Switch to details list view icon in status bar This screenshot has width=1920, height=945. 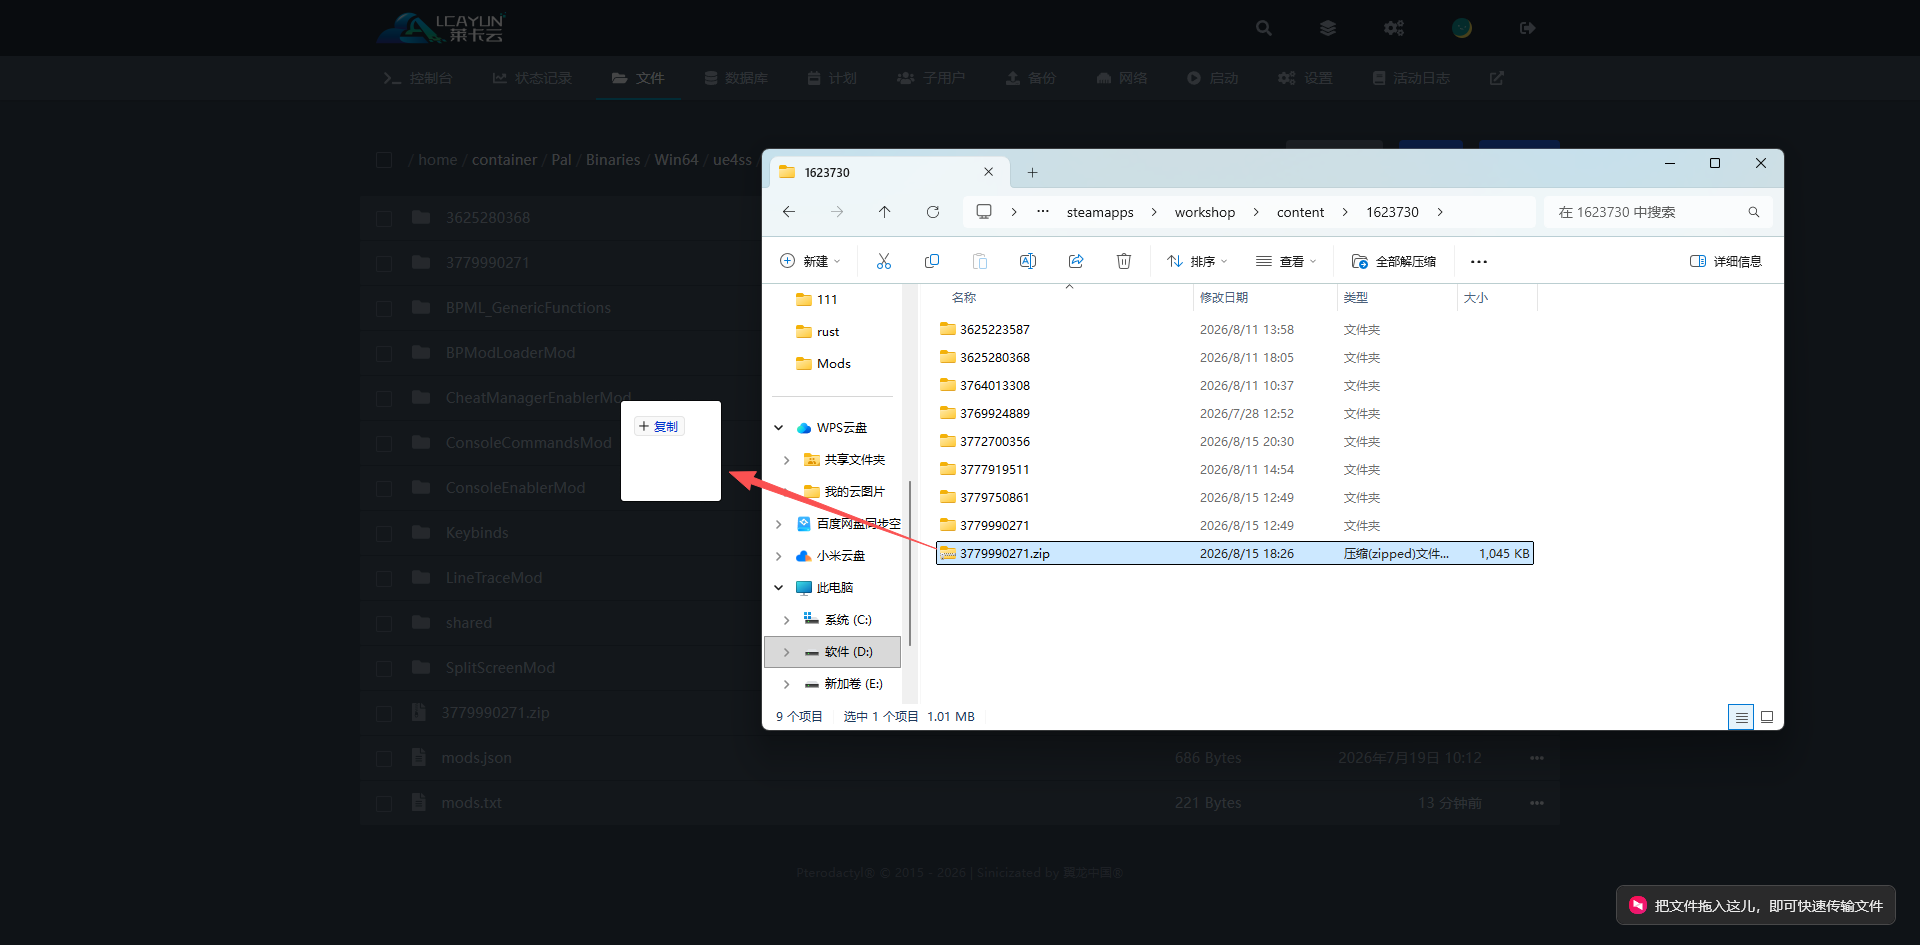click(1741, 717)
